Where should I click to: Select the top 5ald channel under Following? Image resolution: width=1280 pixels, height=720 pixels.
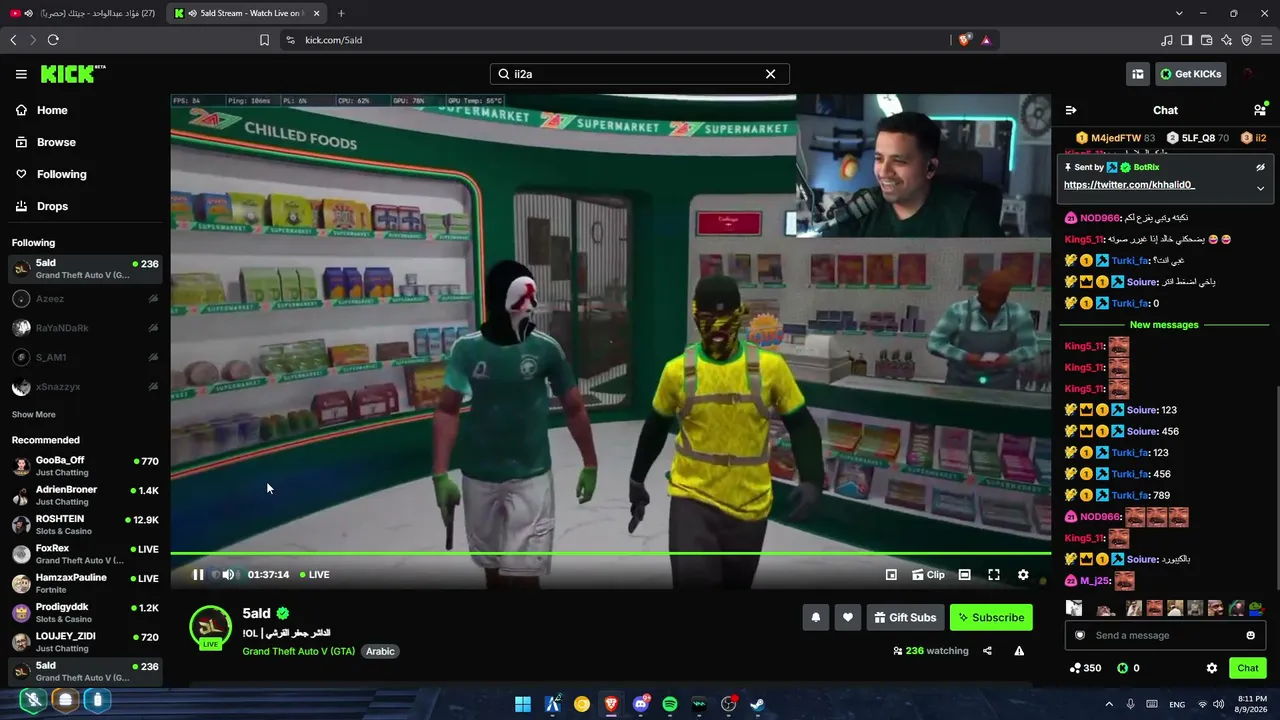coord(85,269)
